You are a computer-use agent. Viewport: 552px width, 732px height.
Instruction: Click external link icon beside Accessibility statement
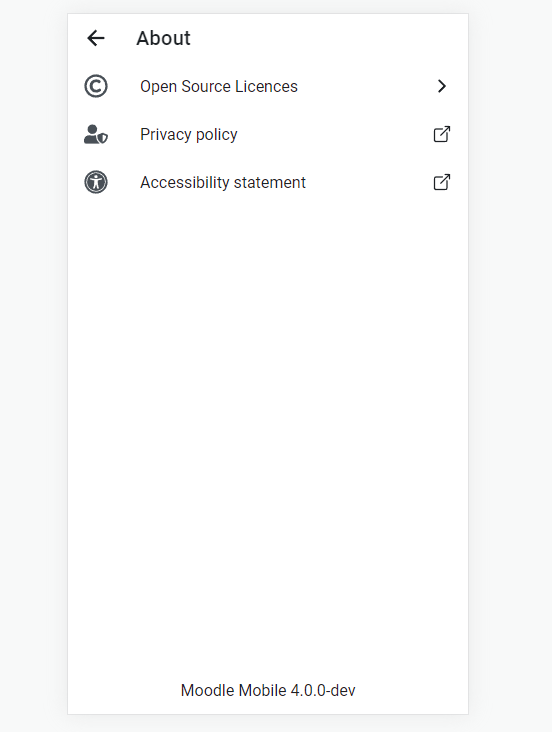click(442, 182)
